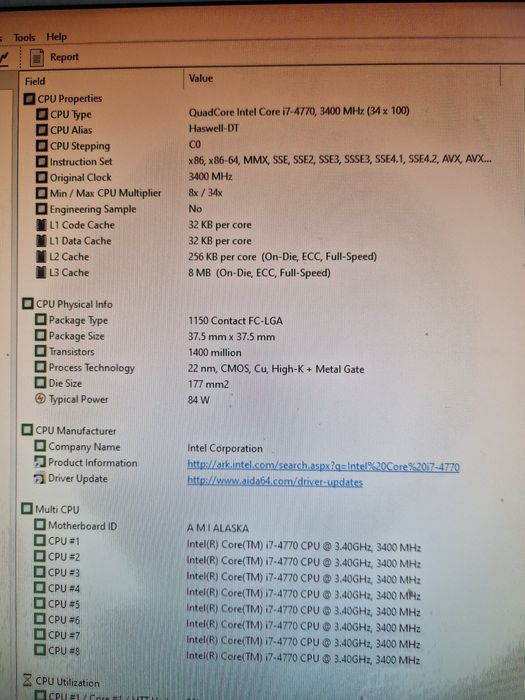The width and height of the screenshot is (525, 700).
Task: Select the Haswell-DT value
Action: coord(213,129)
